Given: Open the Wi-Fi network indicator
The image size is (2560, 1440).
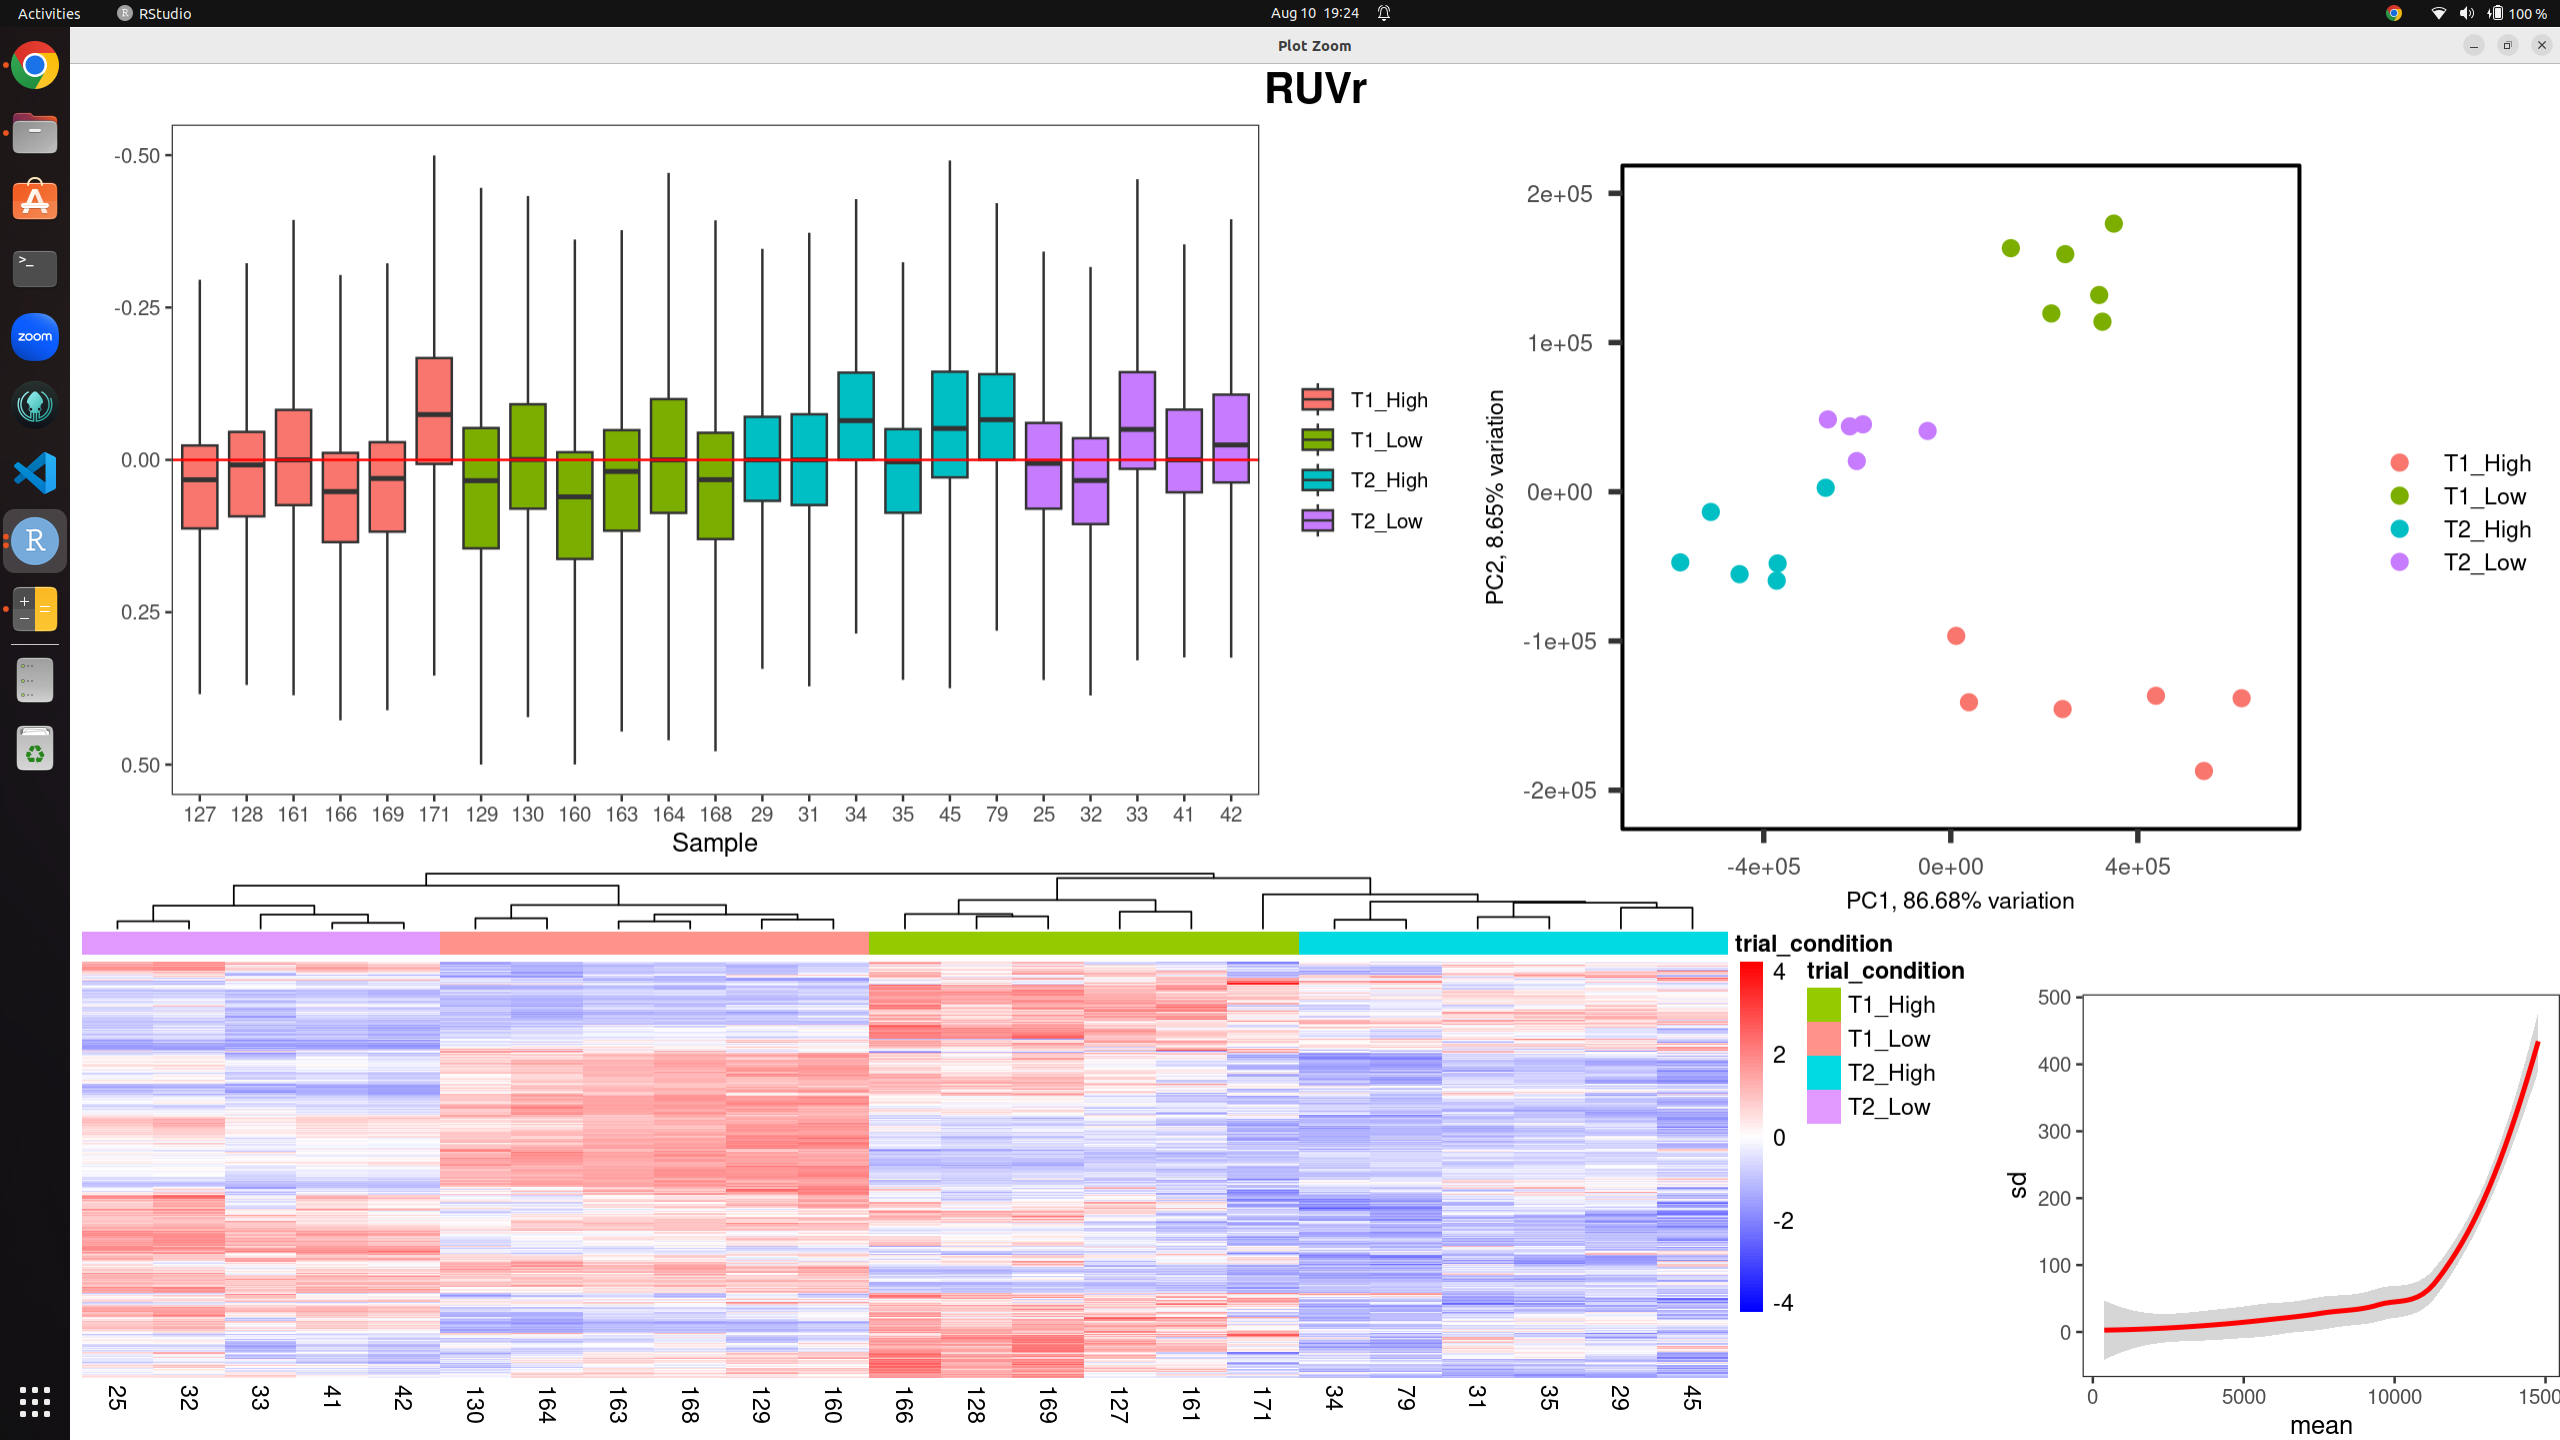Looking at the screenshot, I should tap(2438, 13).
